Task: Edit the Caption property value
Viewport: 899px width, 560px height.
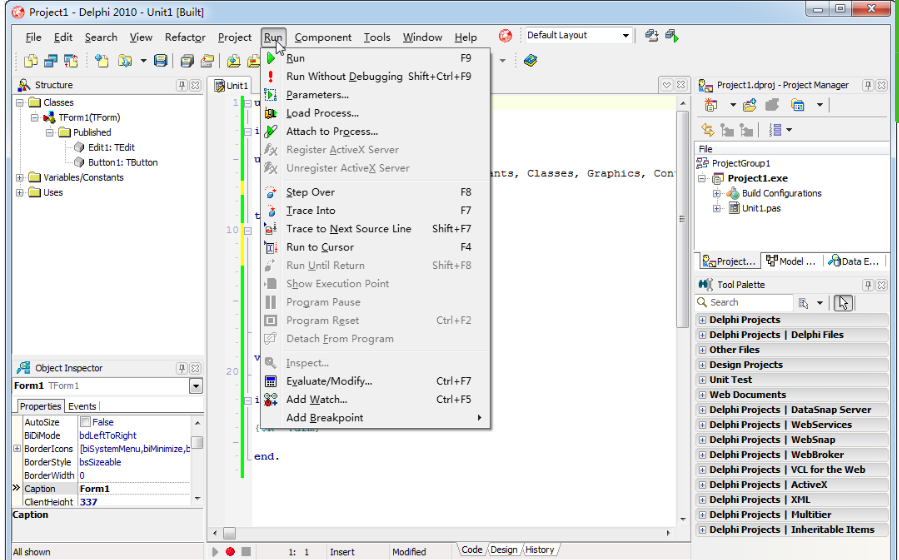Action: [x=134, y=489]
